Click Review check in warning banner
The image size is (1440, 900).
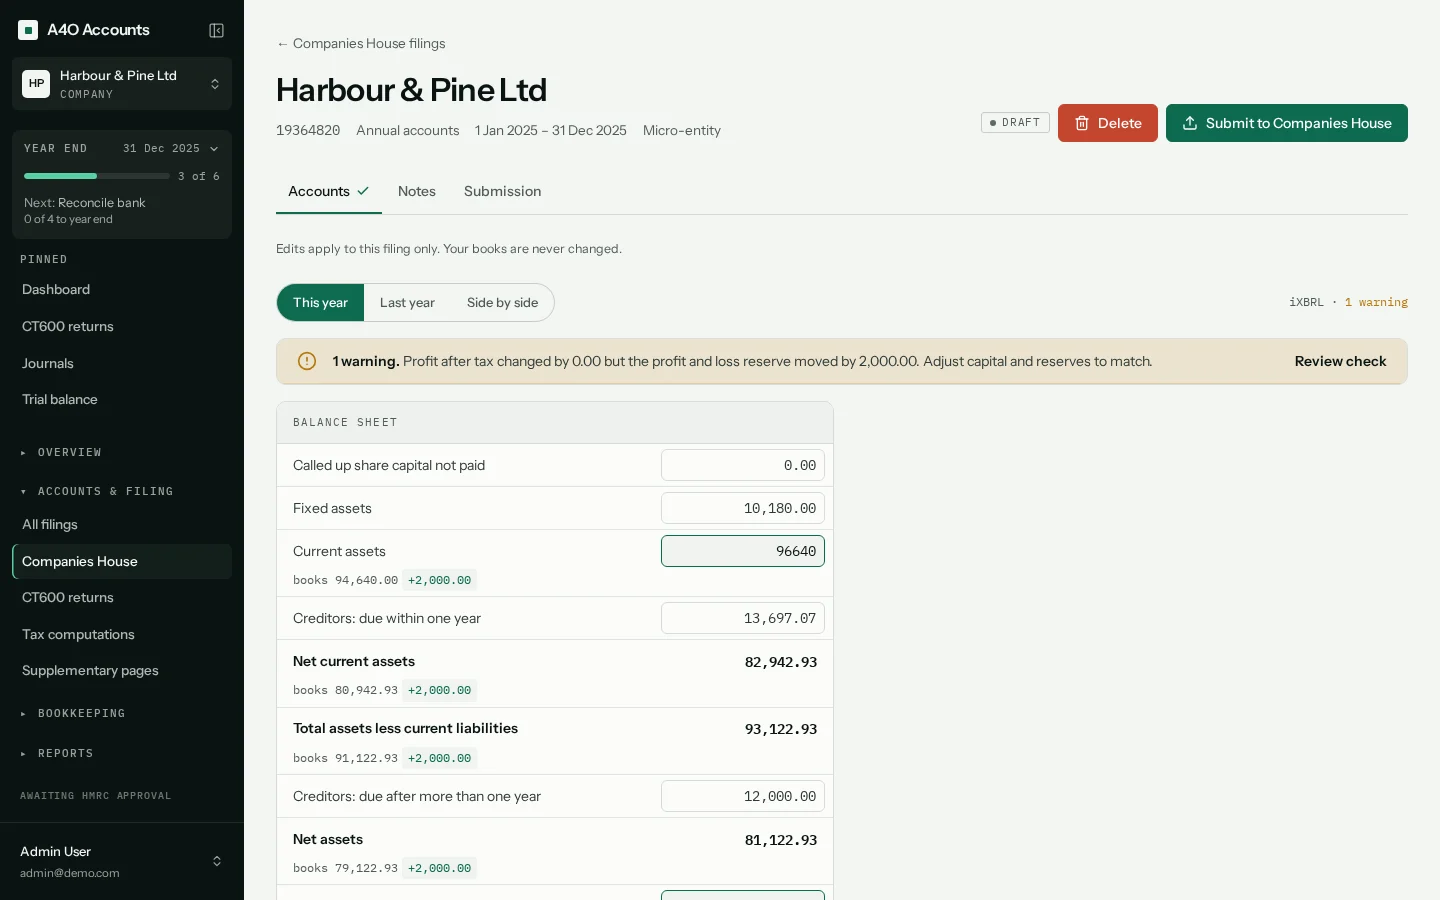(1340, 361)
